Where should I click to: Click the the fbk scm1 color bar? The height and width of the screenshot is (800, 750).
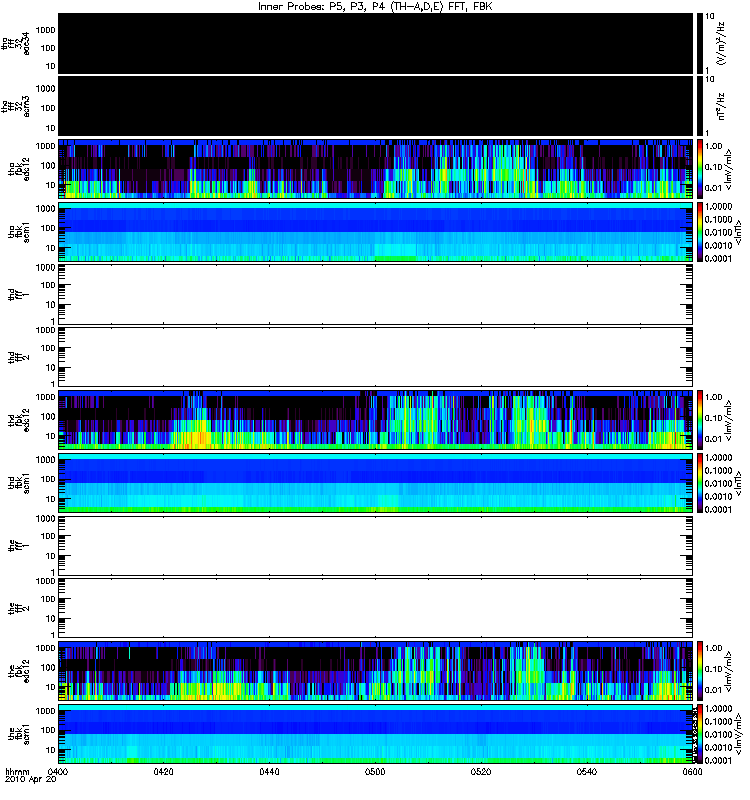[x=700, y=734]
